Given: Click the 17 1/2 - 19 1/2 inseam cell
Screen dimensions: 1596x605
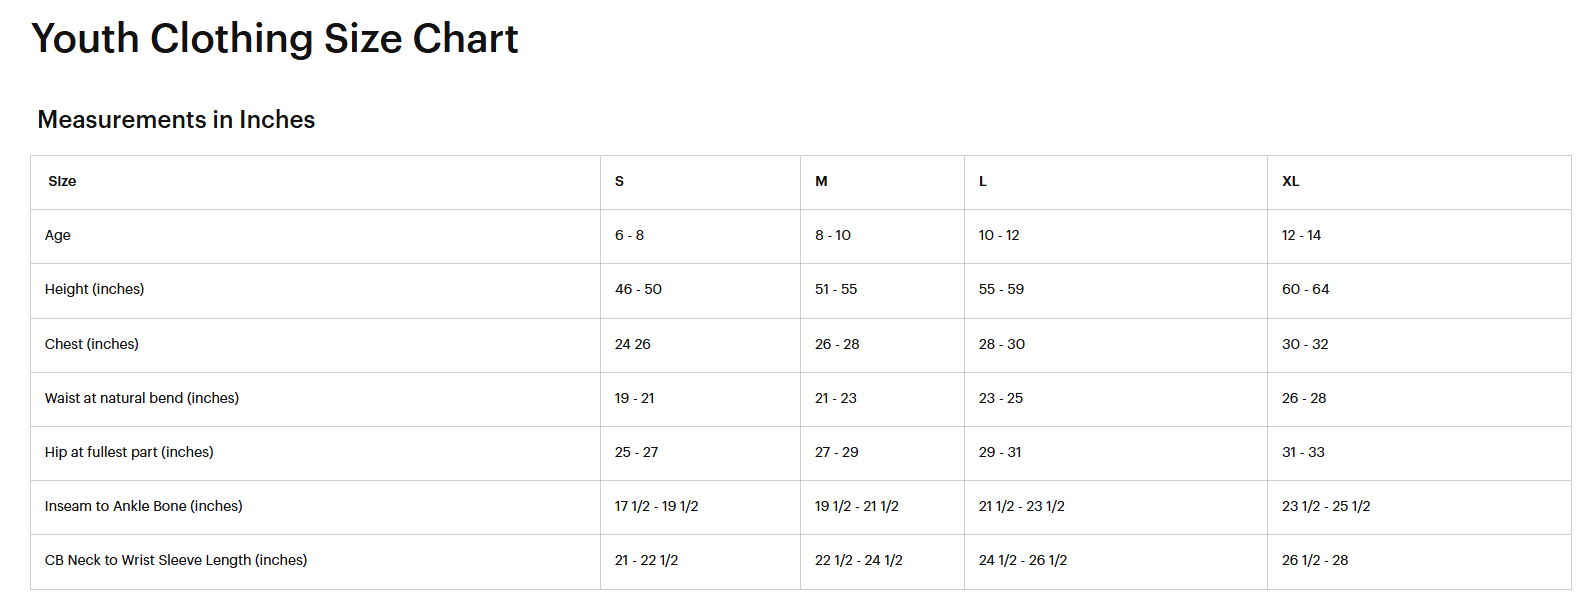Looking at the screenshot, I should (x=656, y=506).
